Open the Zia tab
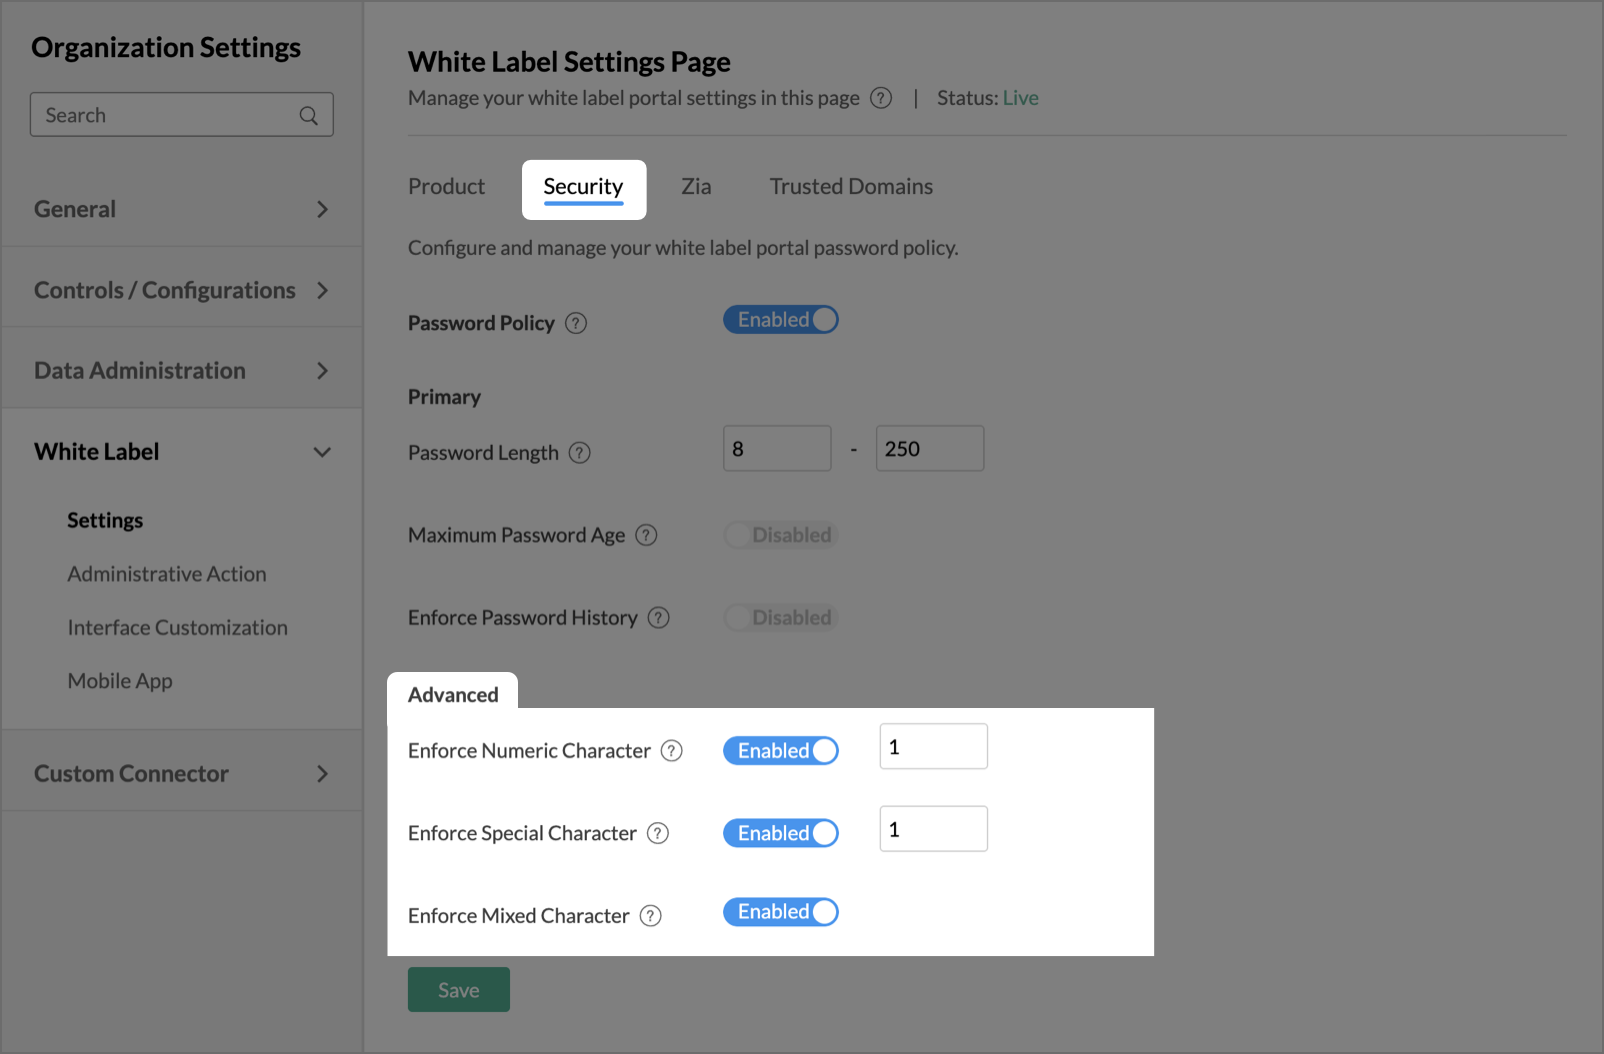The height and width of the screenshot is (1054, 1604). tap(696, 187)
